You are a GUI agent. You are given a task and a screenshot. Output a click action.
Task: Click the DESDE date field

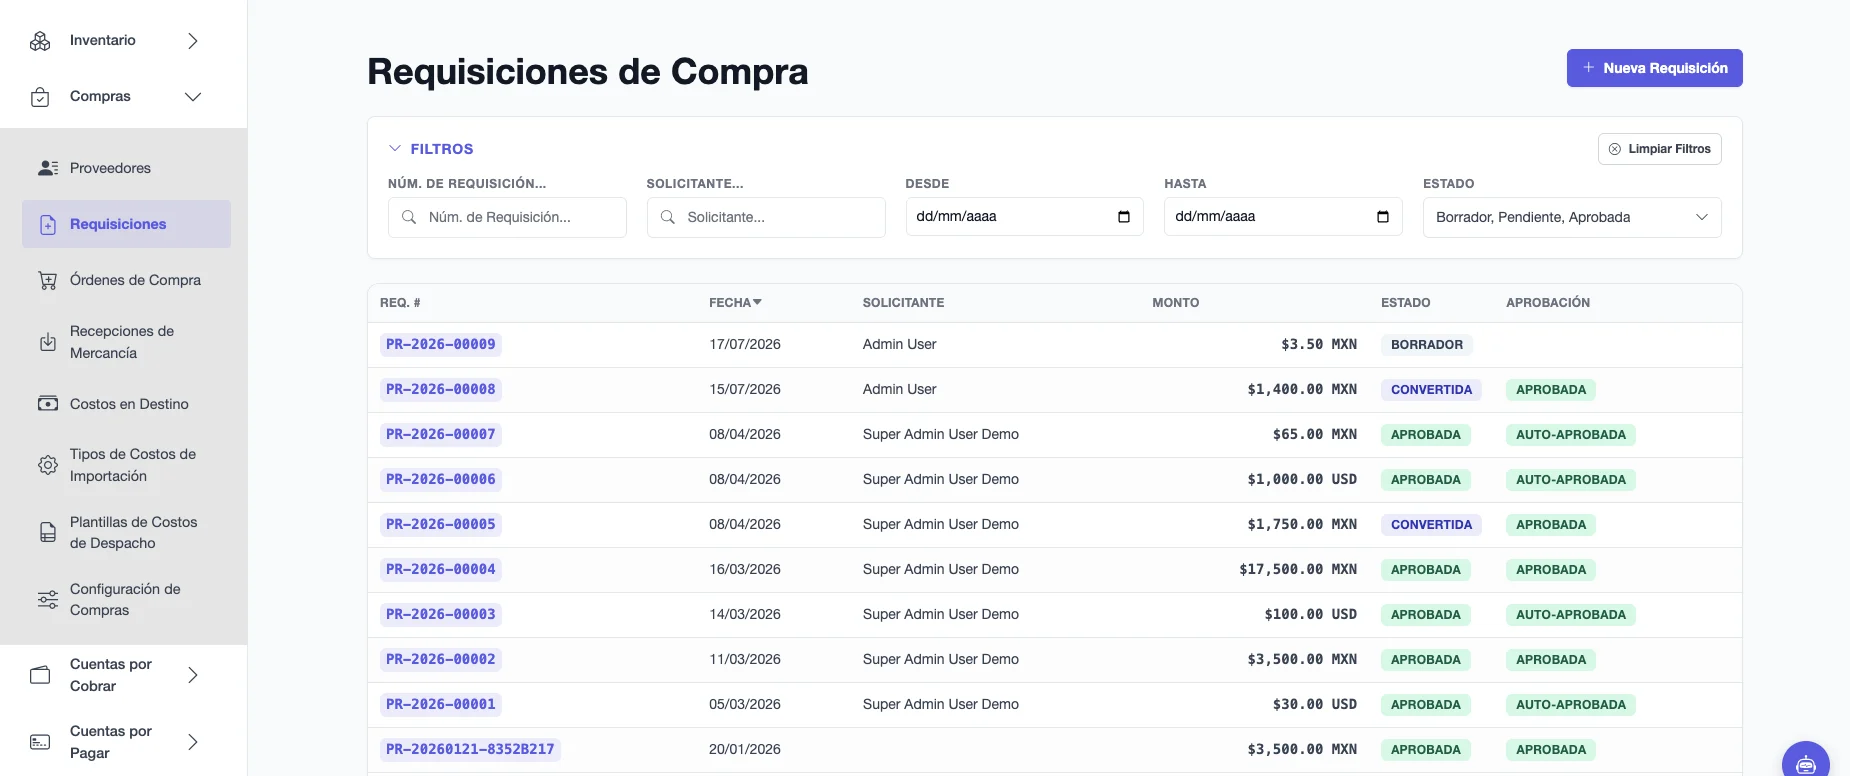coord(1024,217)
